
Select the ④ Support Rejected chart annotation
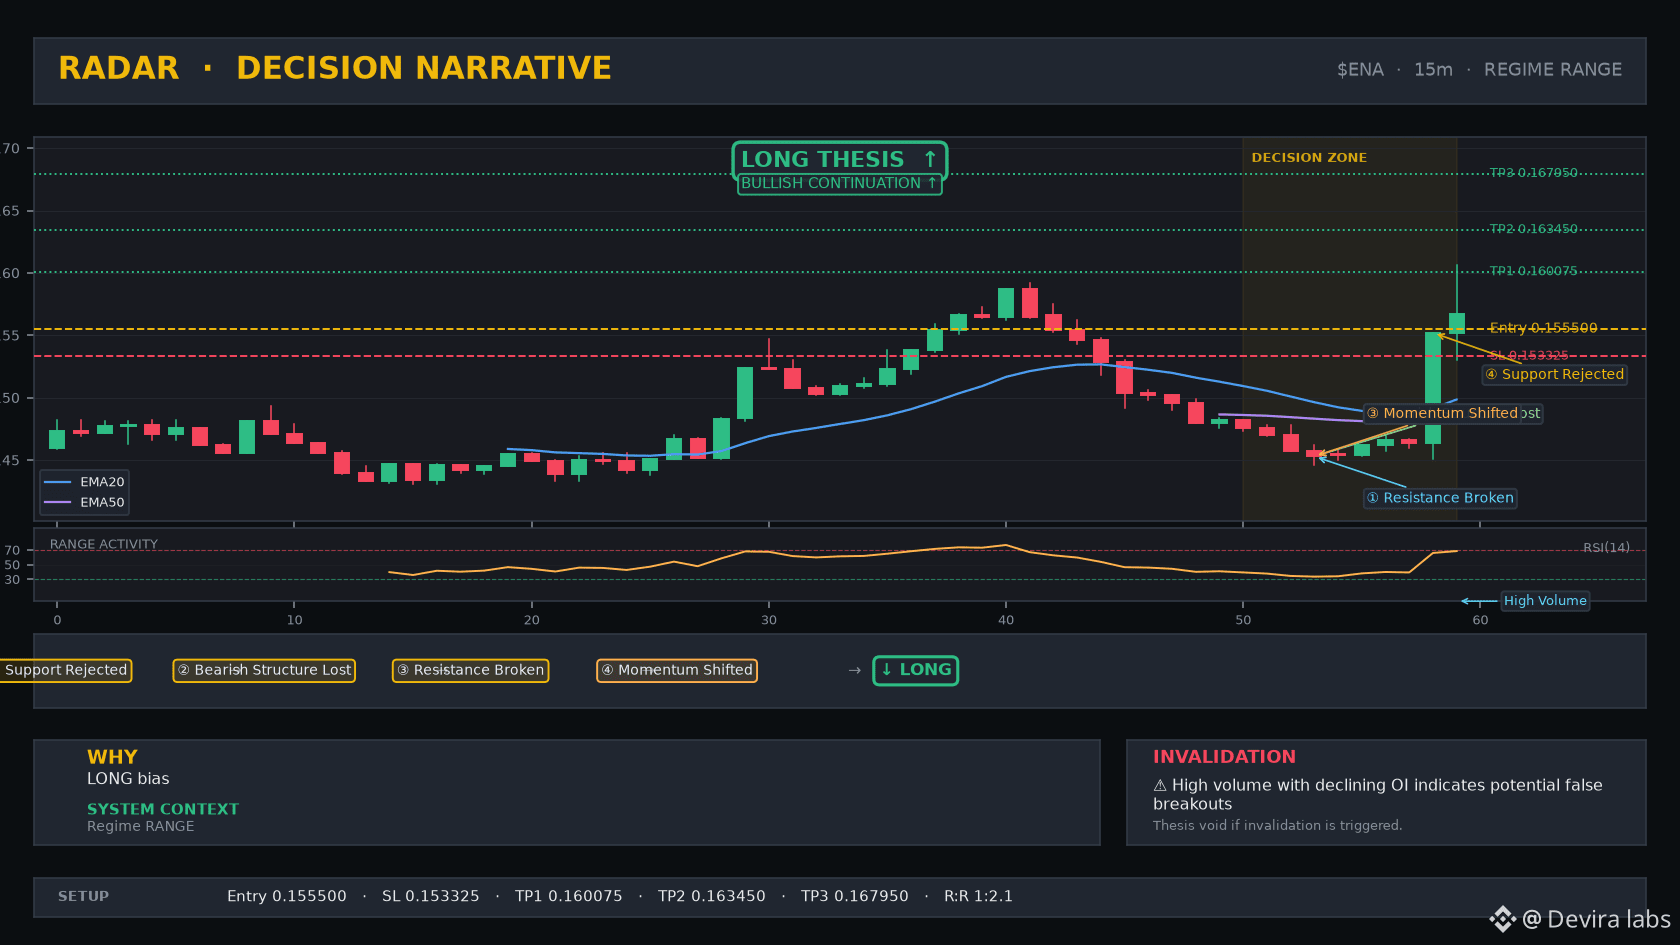click(1555, 374)
